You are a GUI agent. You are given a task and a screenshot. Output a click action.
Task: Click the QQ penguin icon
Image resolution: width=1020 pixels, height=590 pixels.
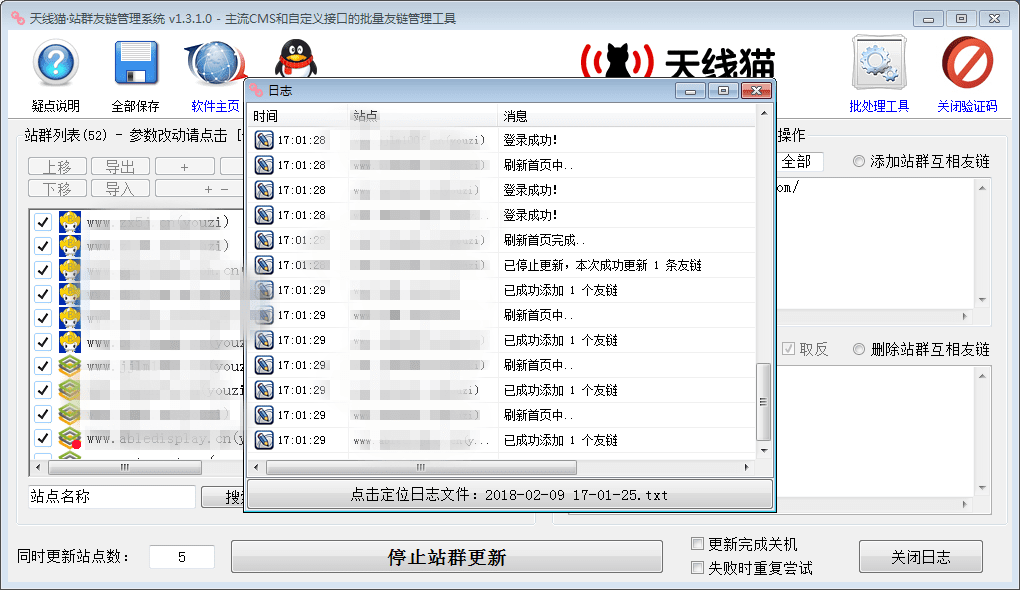[x=296, y=59]
